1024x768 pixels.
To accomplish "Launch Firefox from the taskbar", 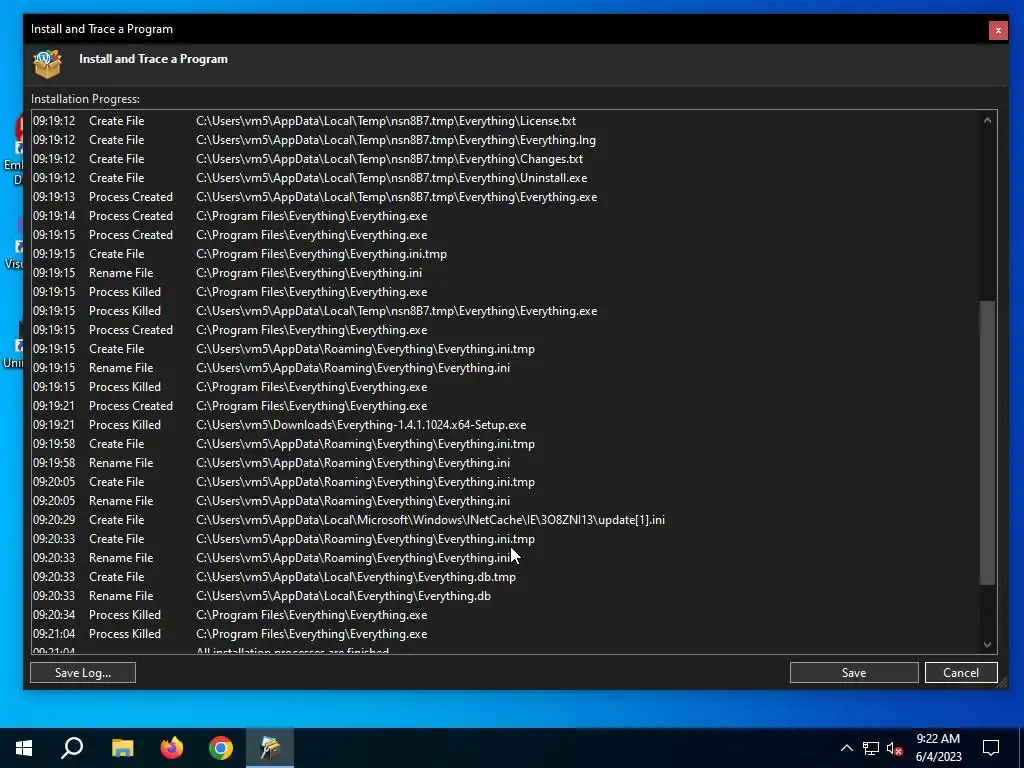I will point(172,748).
